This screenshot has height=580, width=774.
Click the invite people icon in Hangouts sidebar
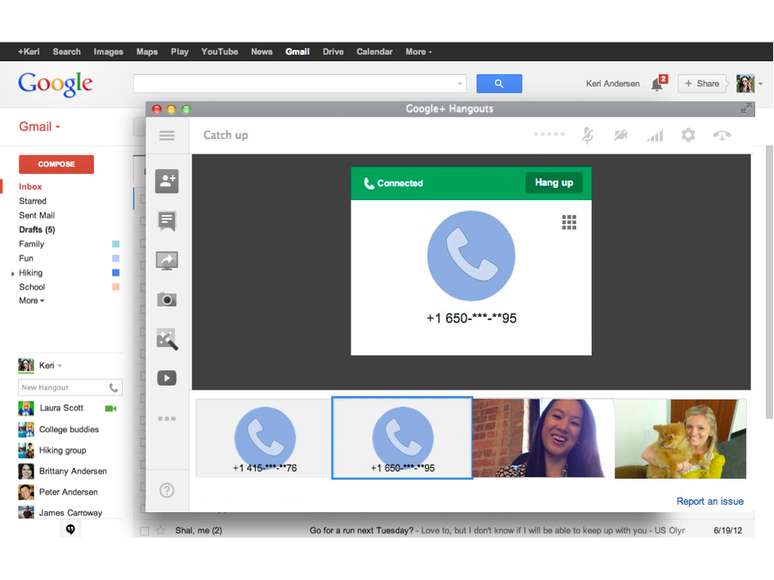(167, 181)
